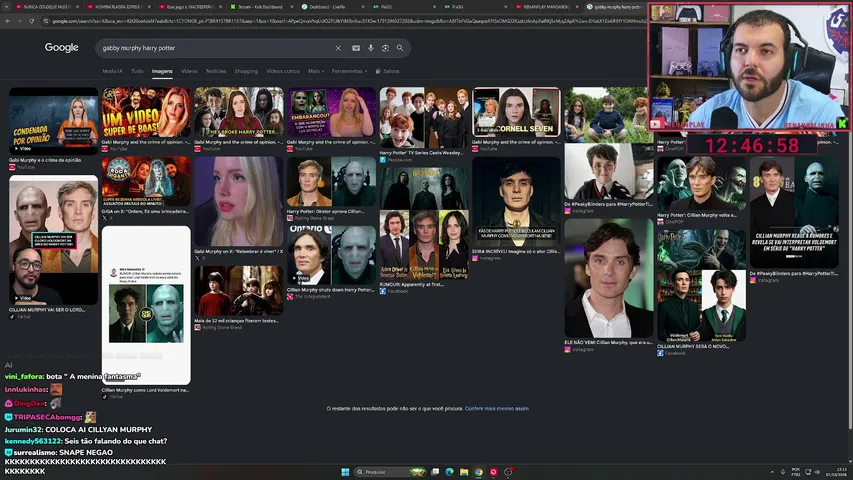The image size is (853, 480).
Task: Open 'RUMOUR: Apparently at first' Facebook image
Action: point(424,224)
